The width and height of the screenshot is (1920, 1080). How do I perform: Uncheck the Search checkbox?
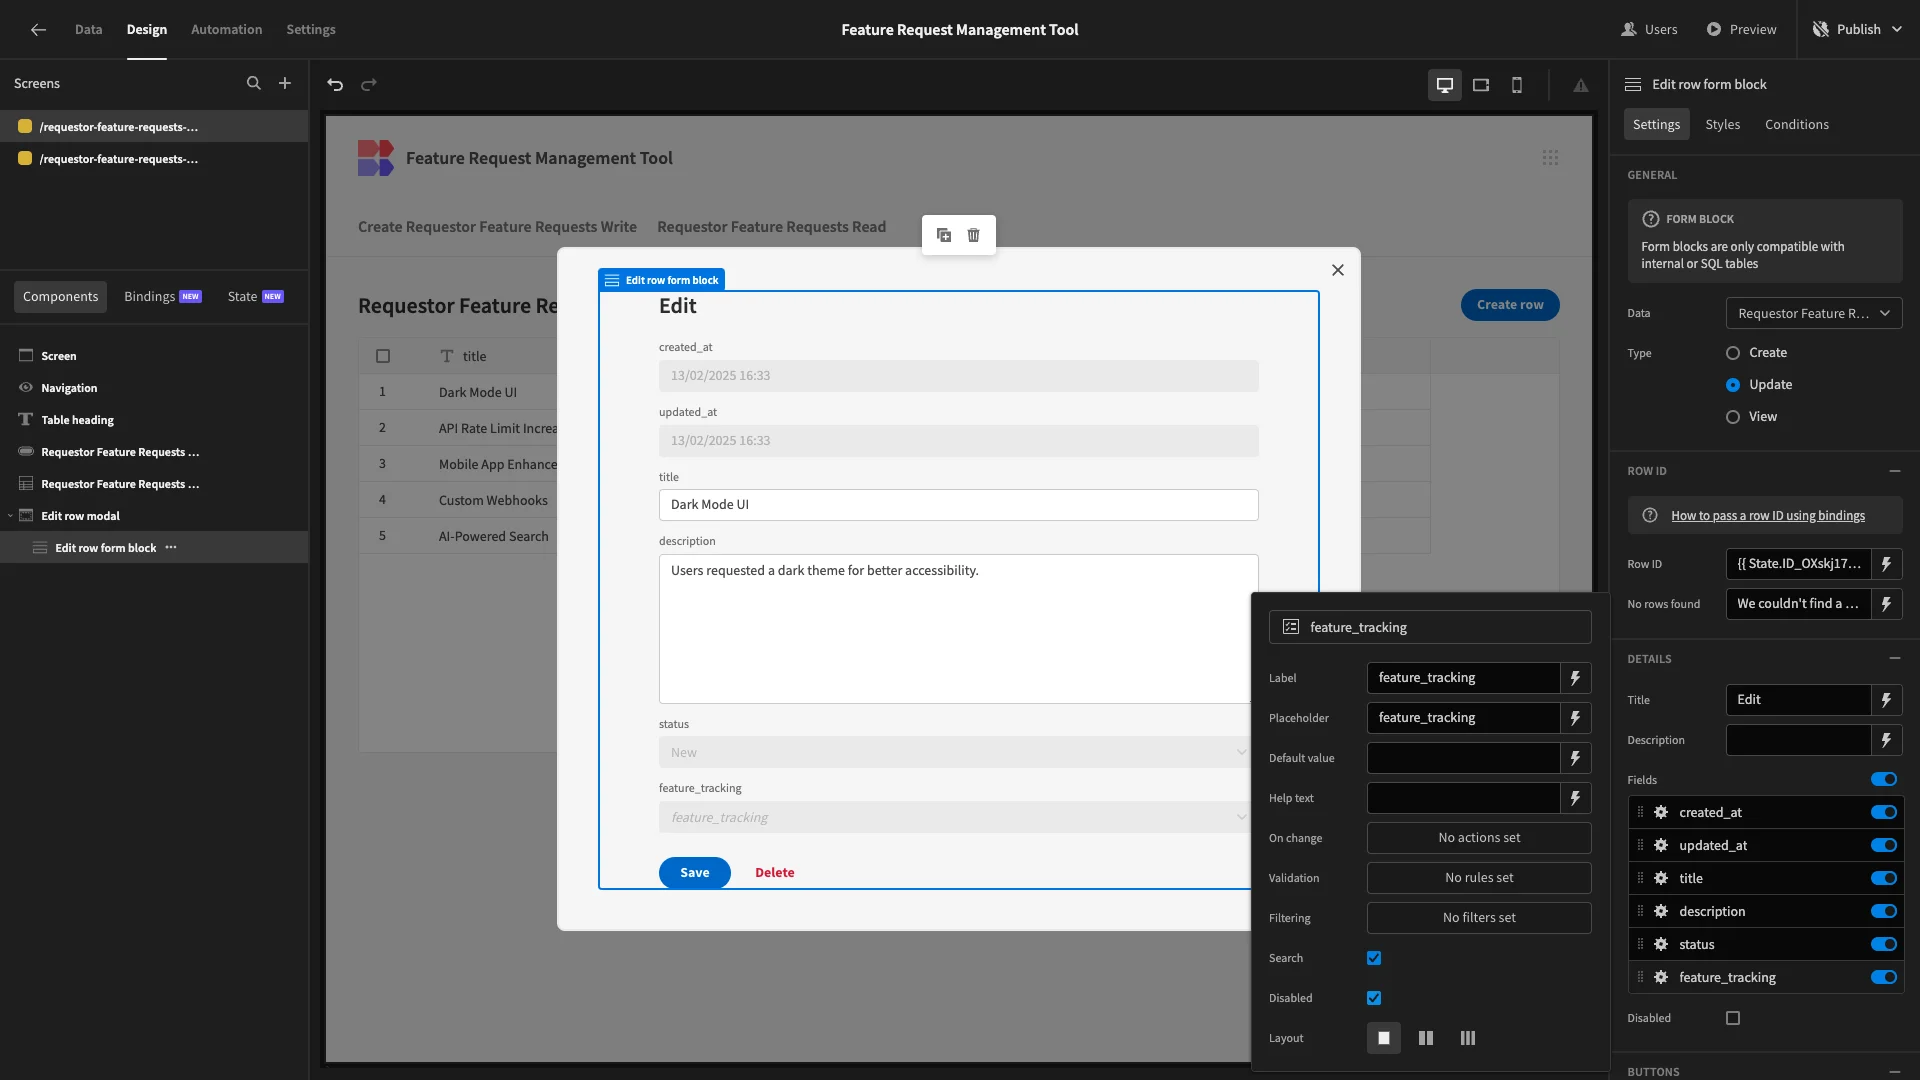(x=1374, y=958)
